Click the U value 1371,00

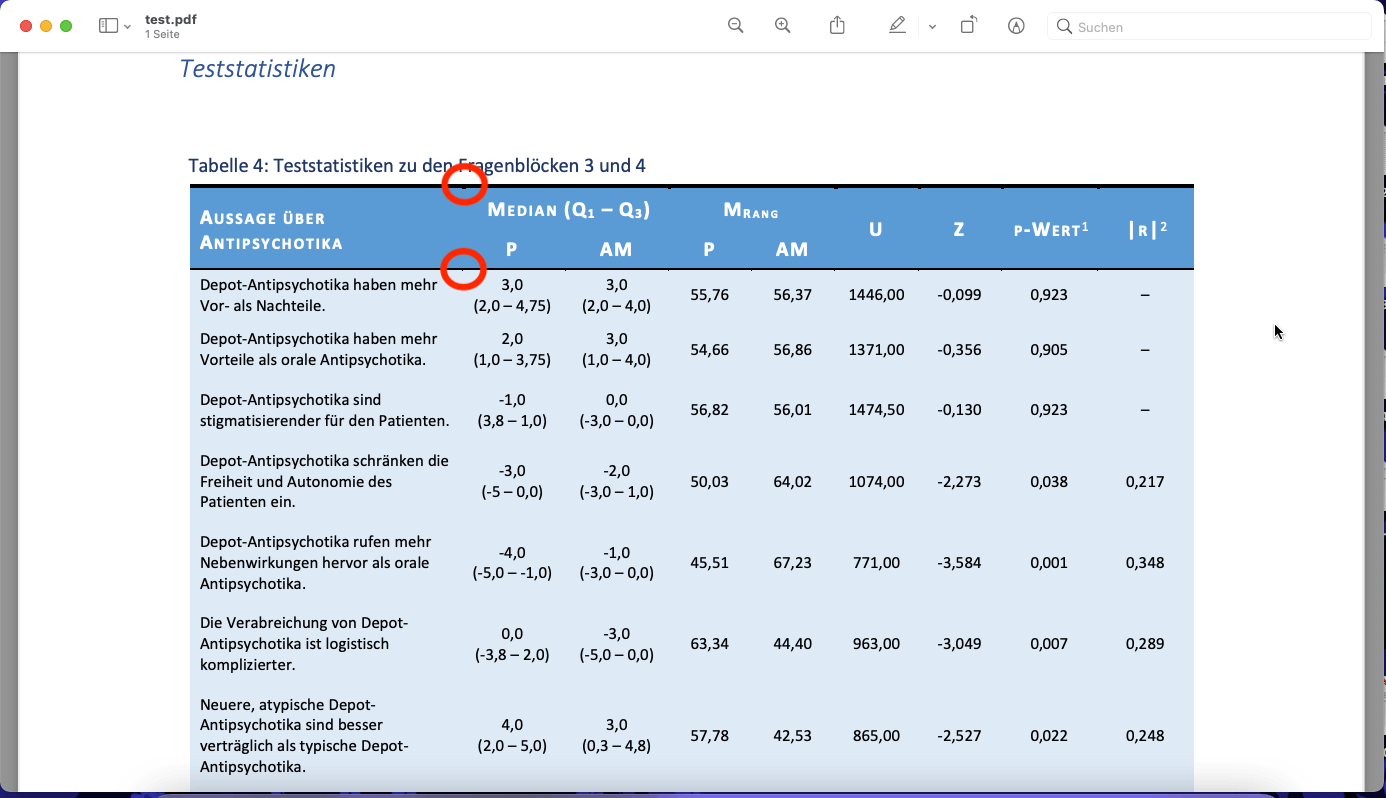pos(876,350)
